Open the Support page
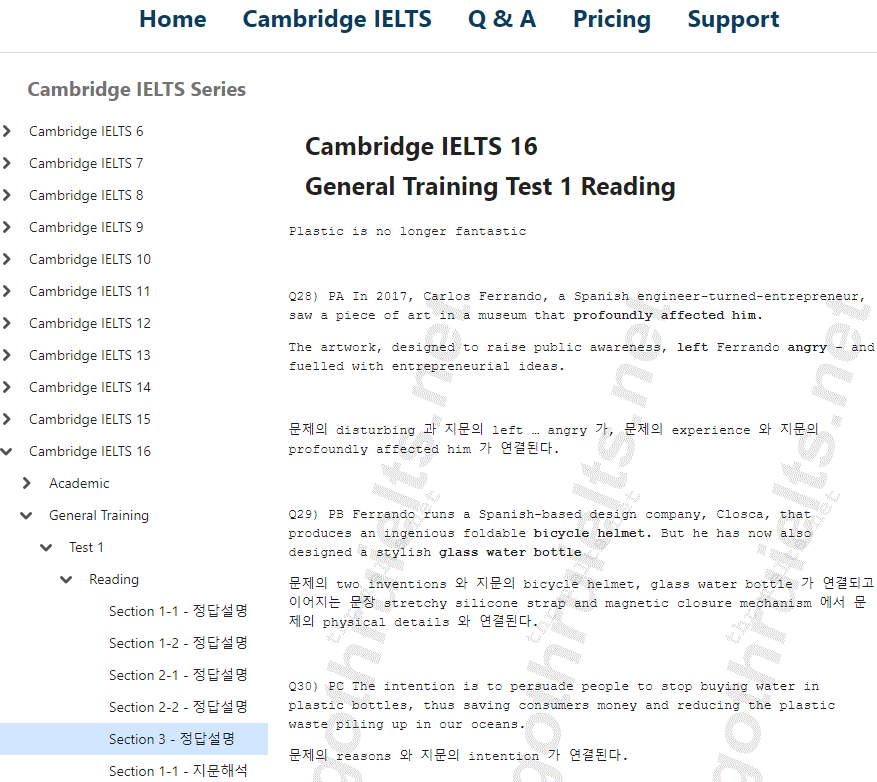This screenshot has width=877, height=782. (733, 19)
